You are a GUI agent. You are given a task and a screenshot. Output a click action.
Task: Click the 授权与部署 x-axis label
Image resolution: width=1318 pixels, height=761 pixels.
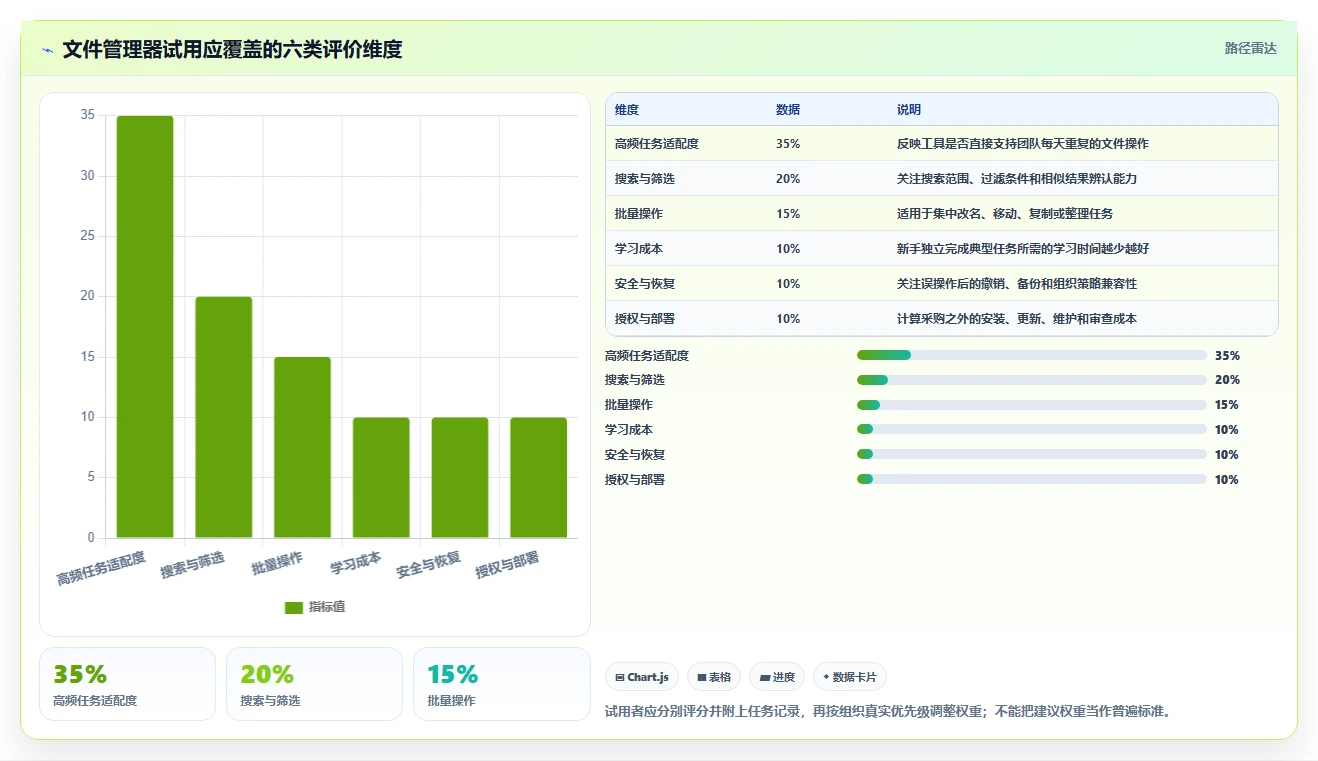(x=508, y=564)
